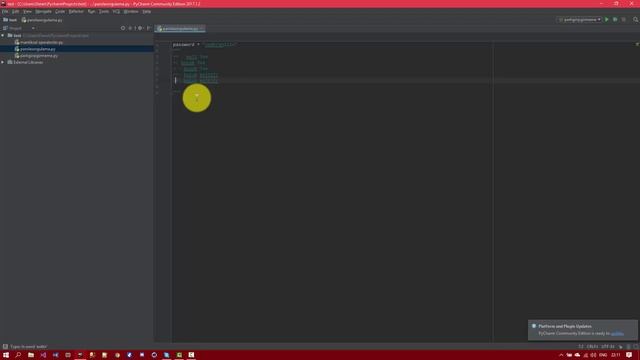
Task: Click py file breadcrumb in navigation bar
Action: click(x=42, y=20)
